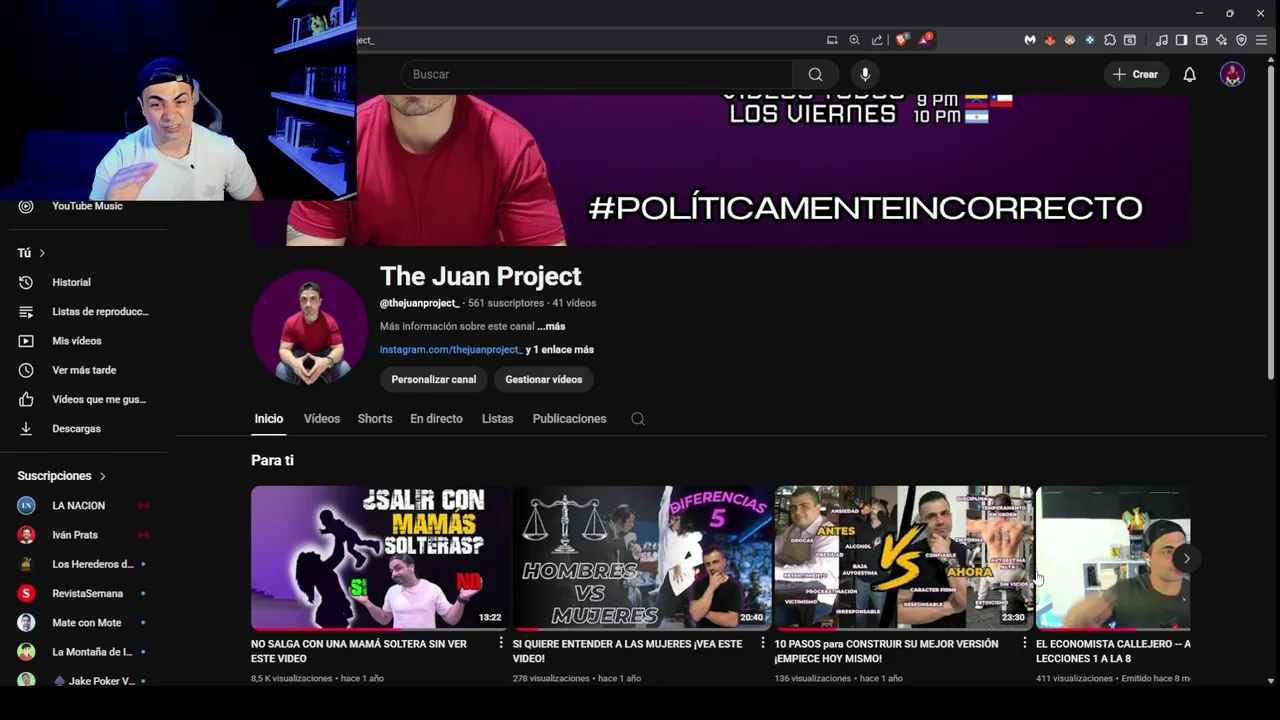Expand the Tú section chevron

(x=42, y=253)
